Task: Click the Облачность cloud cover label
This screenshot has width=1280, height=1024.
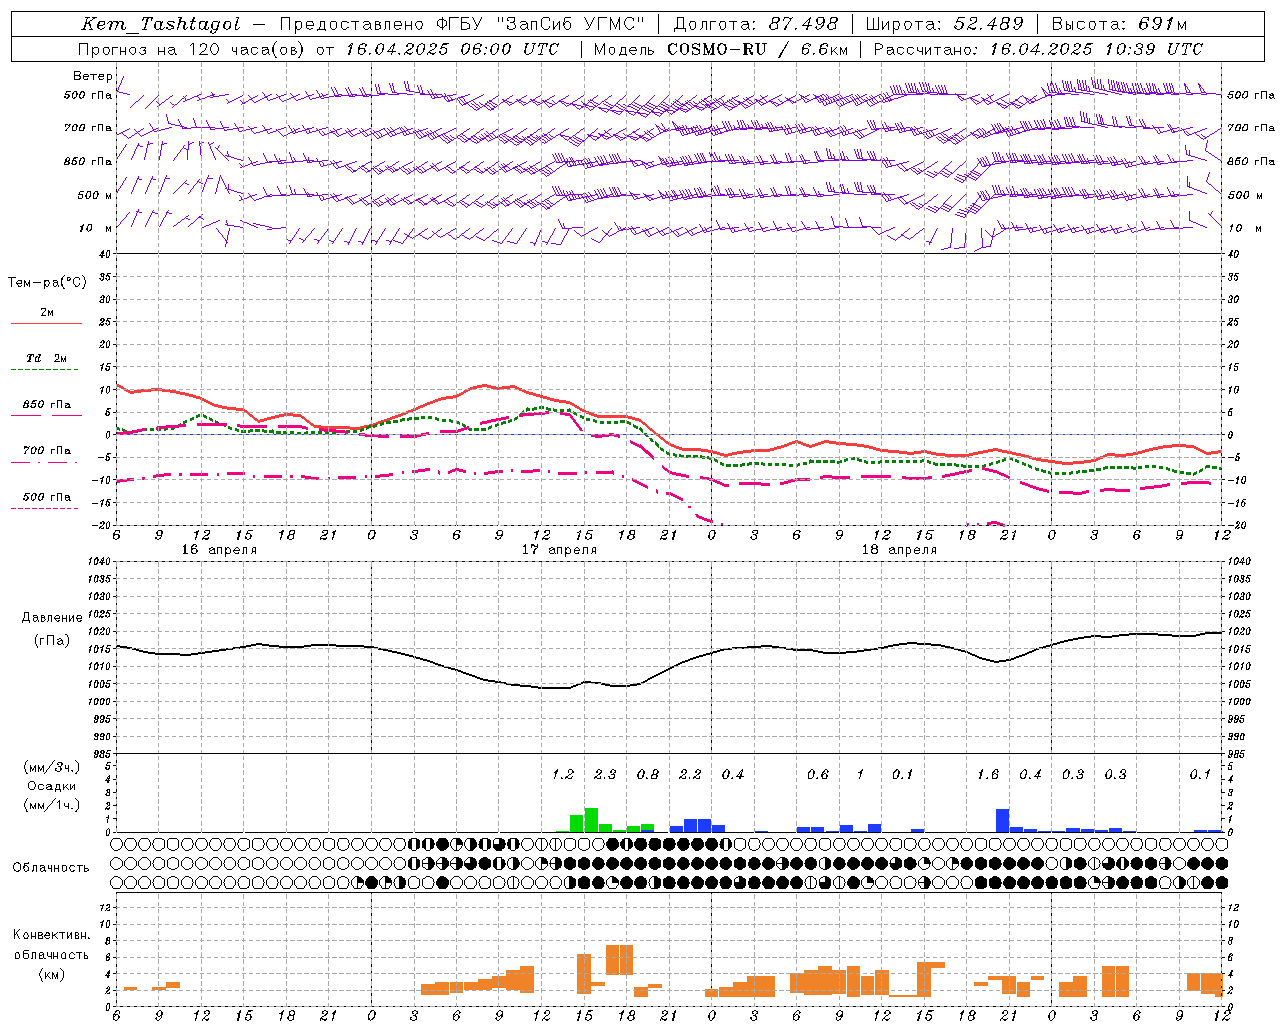Action: coord(51,867)
